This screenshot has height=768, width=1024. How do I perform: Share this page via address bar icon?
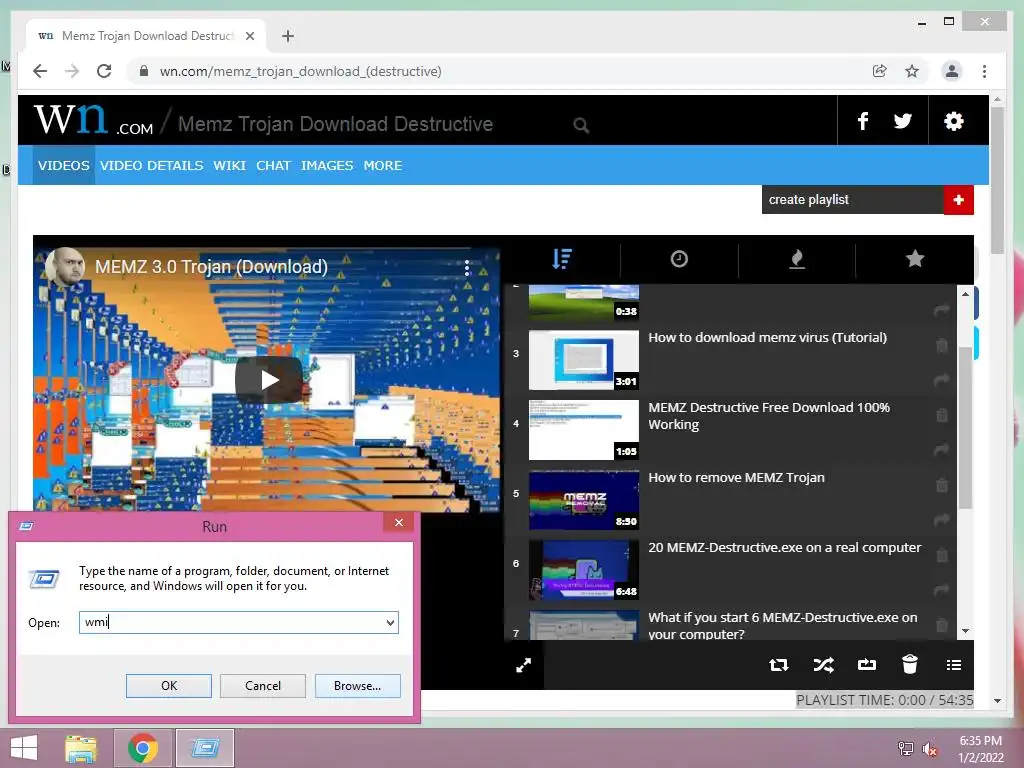pyautogui.click(x=880, y=71)
